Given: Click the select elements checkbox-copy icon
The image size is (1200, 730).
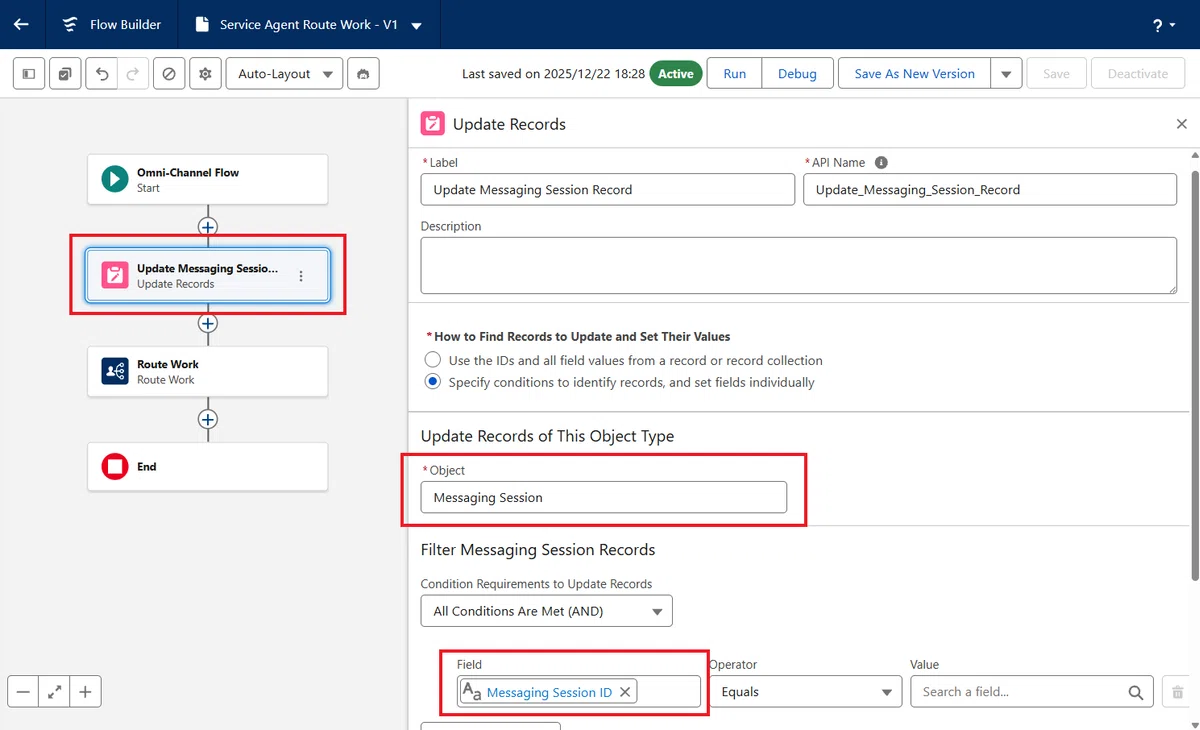Looking at the screenshot, I should 65,74.
